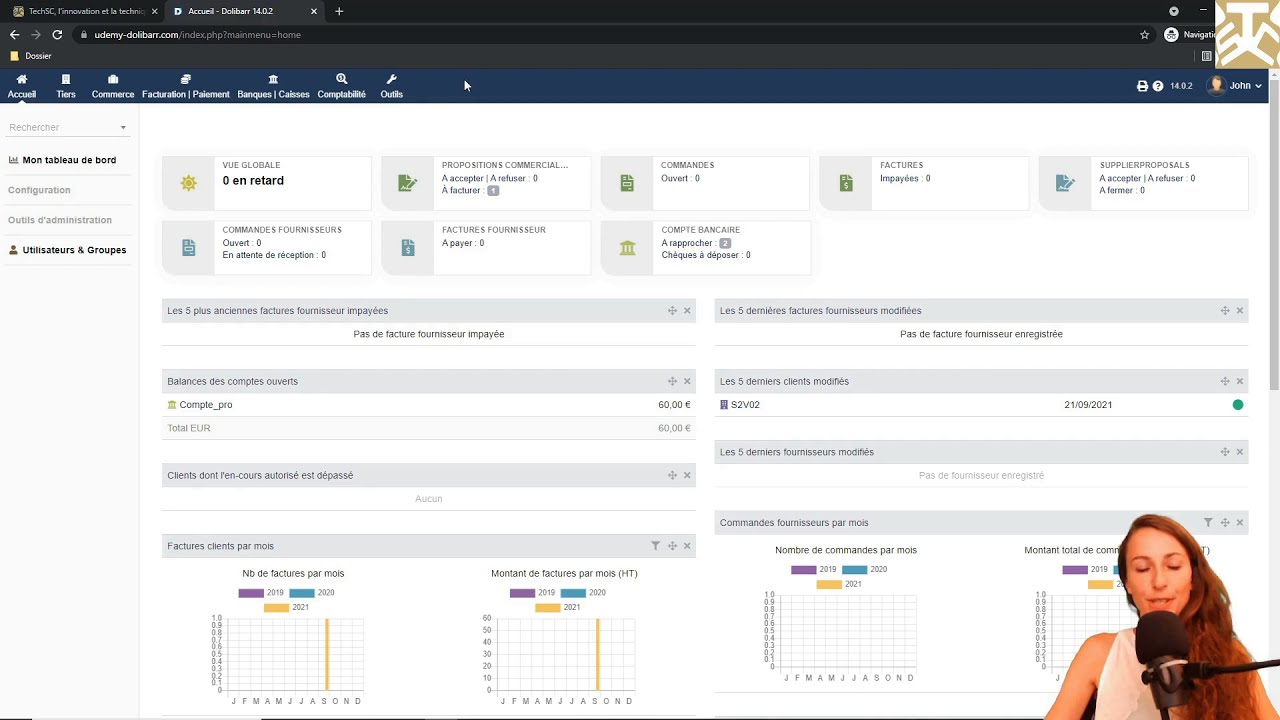Toggle 2021 legend in Nombre de commandes chart
Screen dimensions: 1280x720
(839, 584)
